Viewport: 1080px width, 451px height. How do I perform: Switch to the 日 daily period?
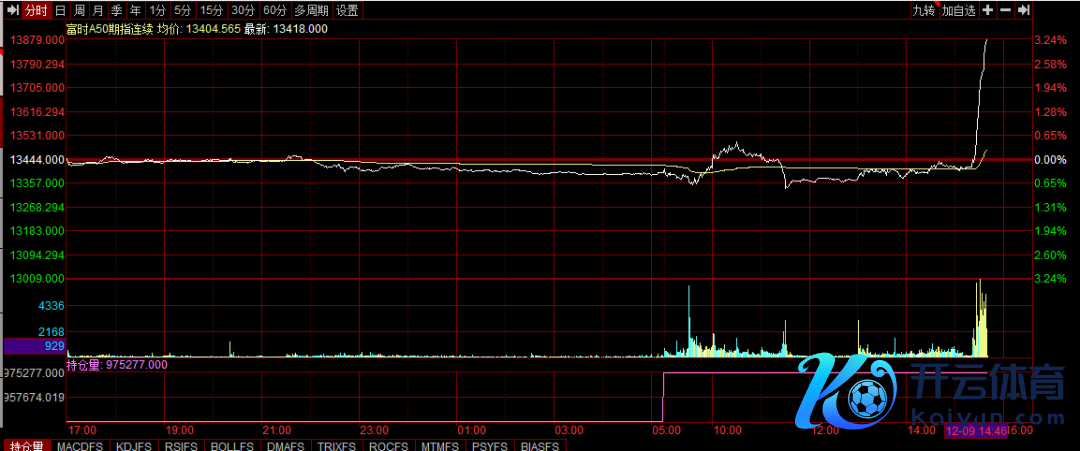coord(61,11)
